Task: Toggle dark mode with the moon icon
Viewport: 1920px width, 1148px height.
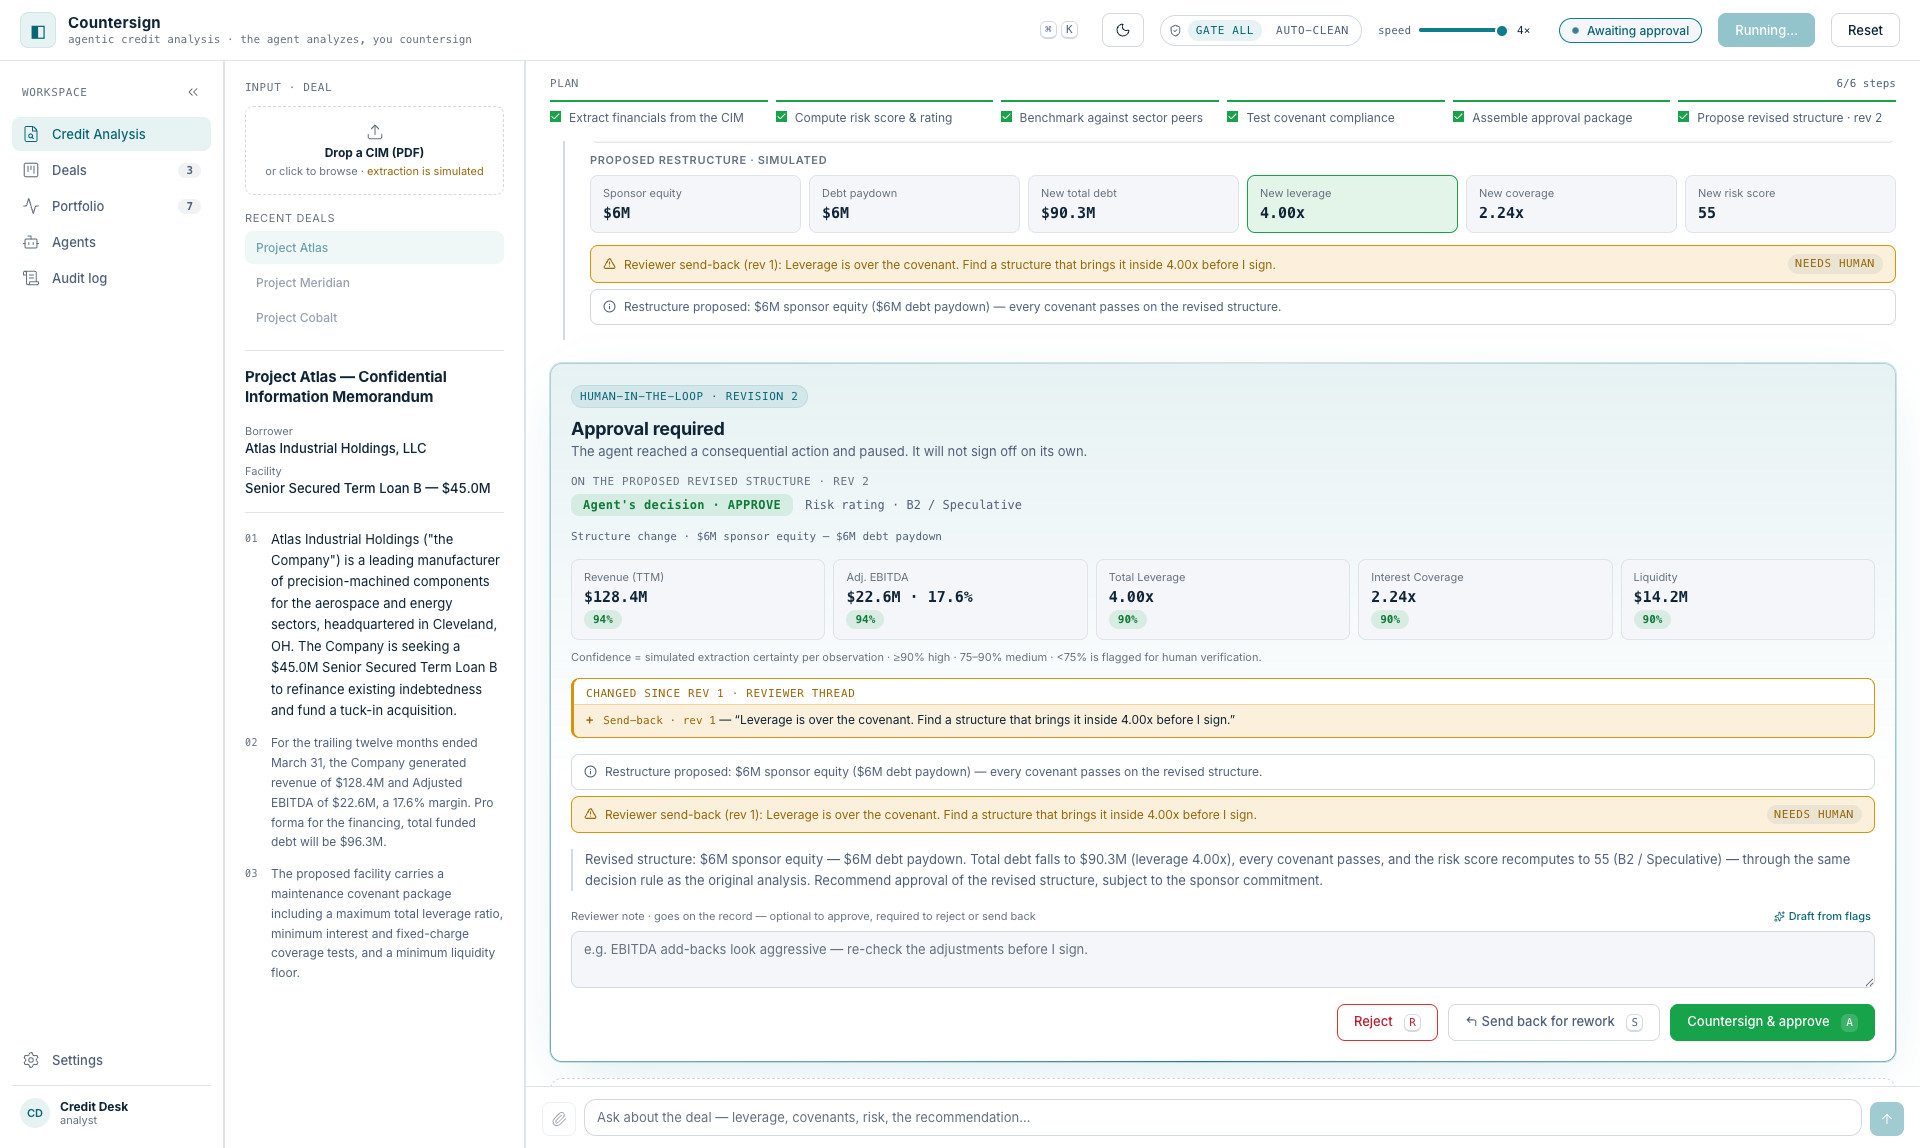Action: click(x=1123, y=30)
